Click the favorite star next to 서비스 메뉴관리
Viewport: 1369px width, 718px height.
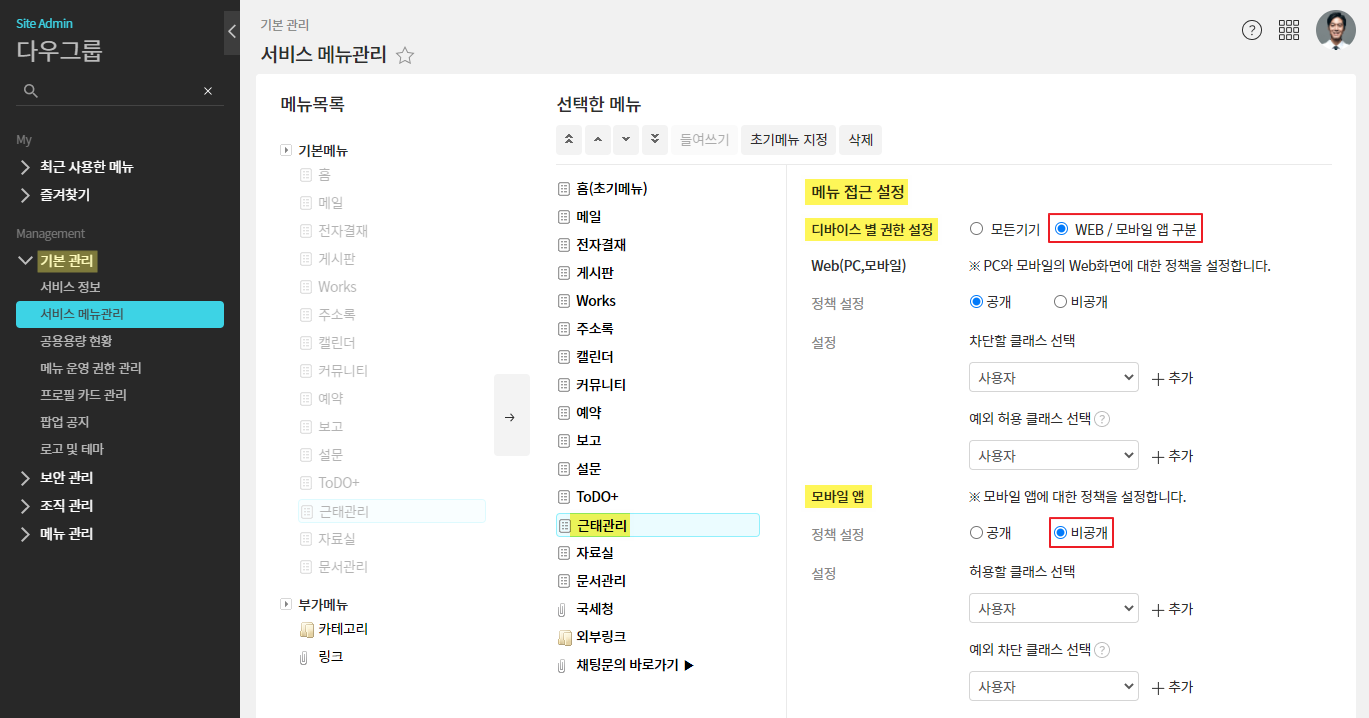(x=405, y=56)
